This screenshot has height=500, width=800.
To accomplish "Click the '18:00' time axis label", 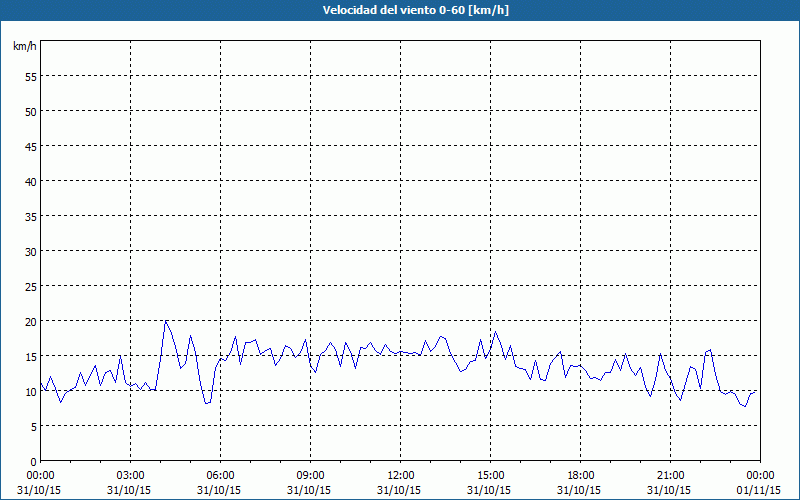I will click(x=581, y=476).
